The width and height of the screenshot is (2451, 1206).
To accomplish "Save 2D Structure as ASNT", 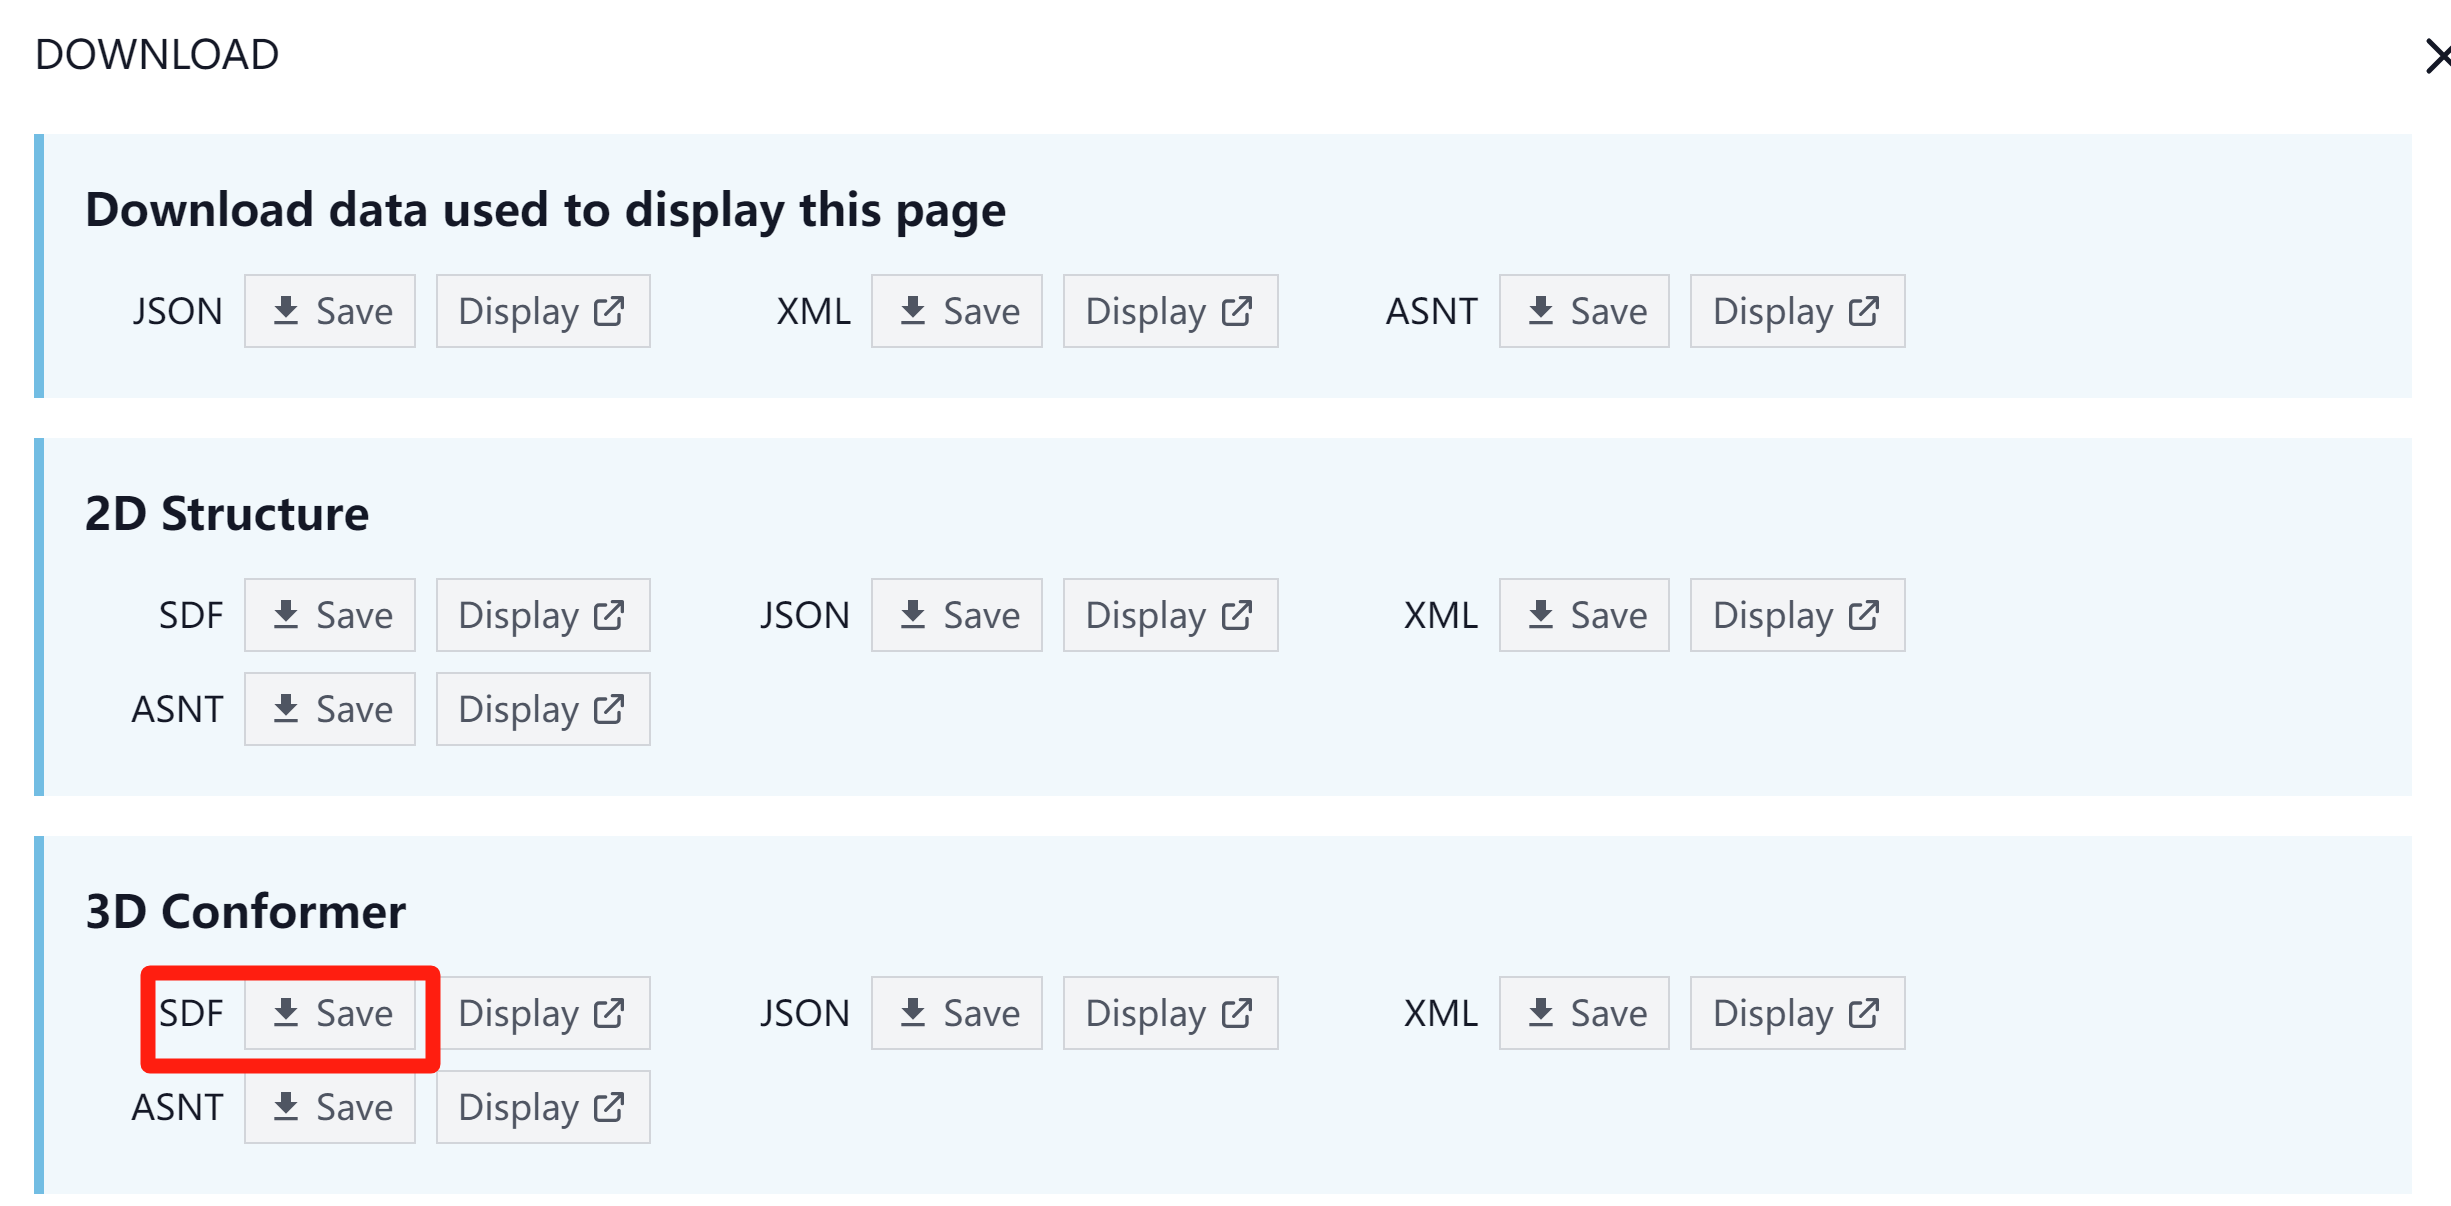I will tap(330, 709).
